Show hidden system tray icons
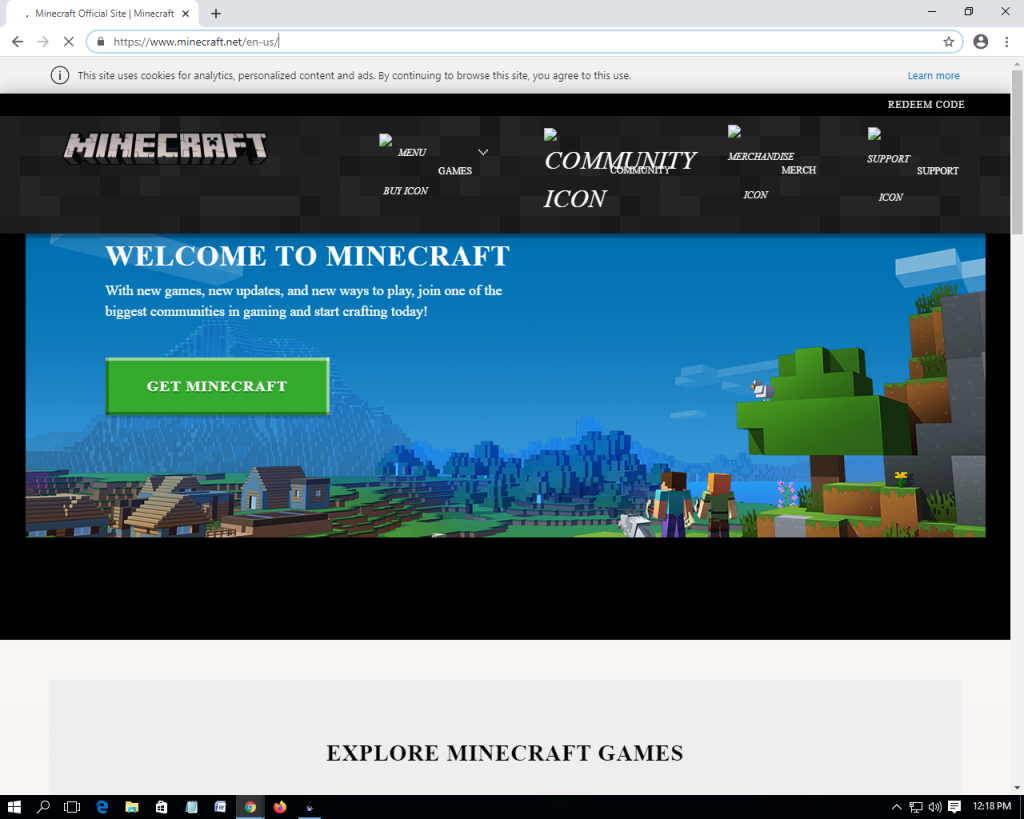This screenshot has height=819, width=1024. 897,807
